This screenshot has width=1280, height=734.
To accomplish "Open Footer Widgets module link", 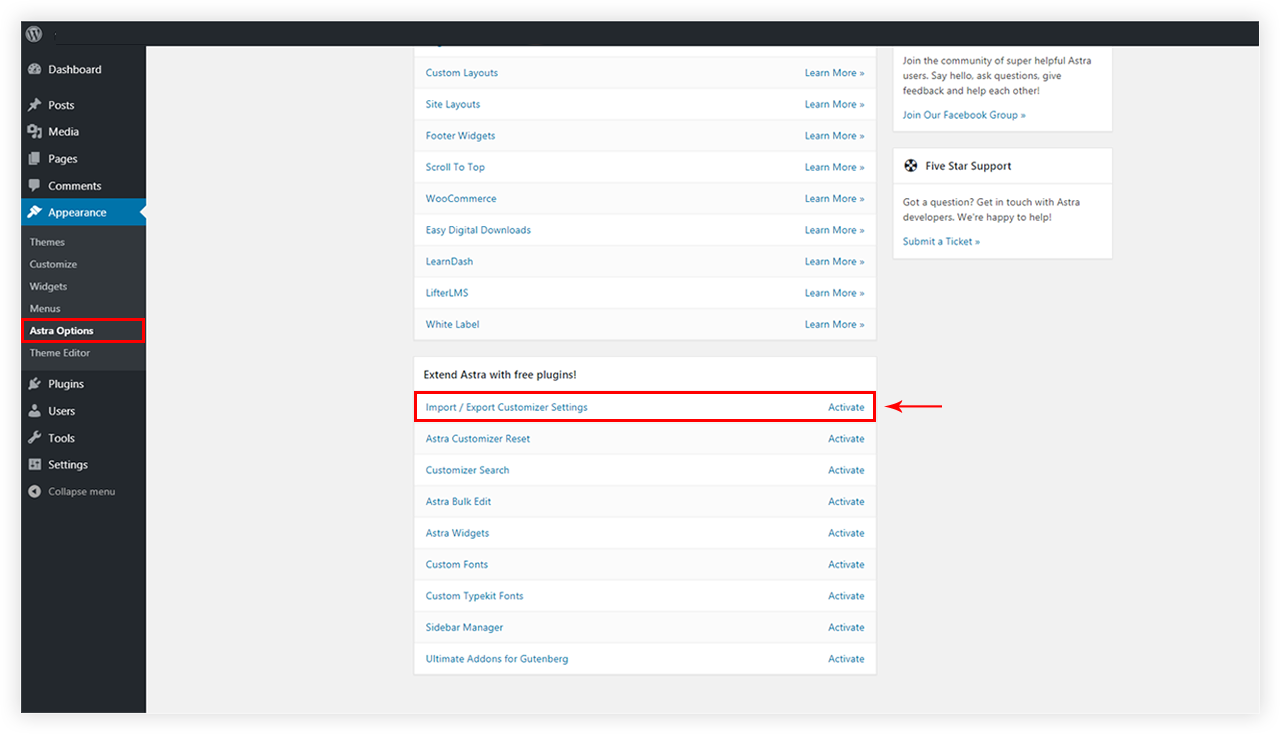I will 461,136.
